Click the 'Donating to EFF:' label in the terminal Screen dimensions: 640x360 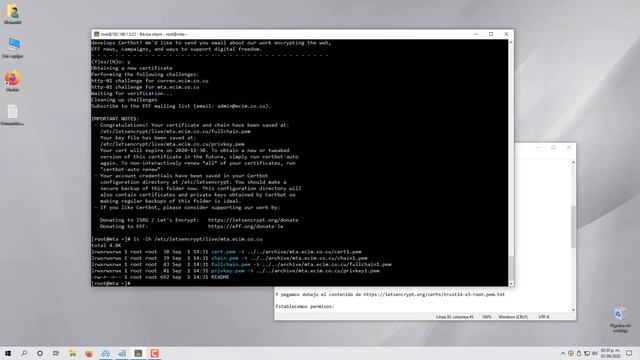(x=124, y=227)
